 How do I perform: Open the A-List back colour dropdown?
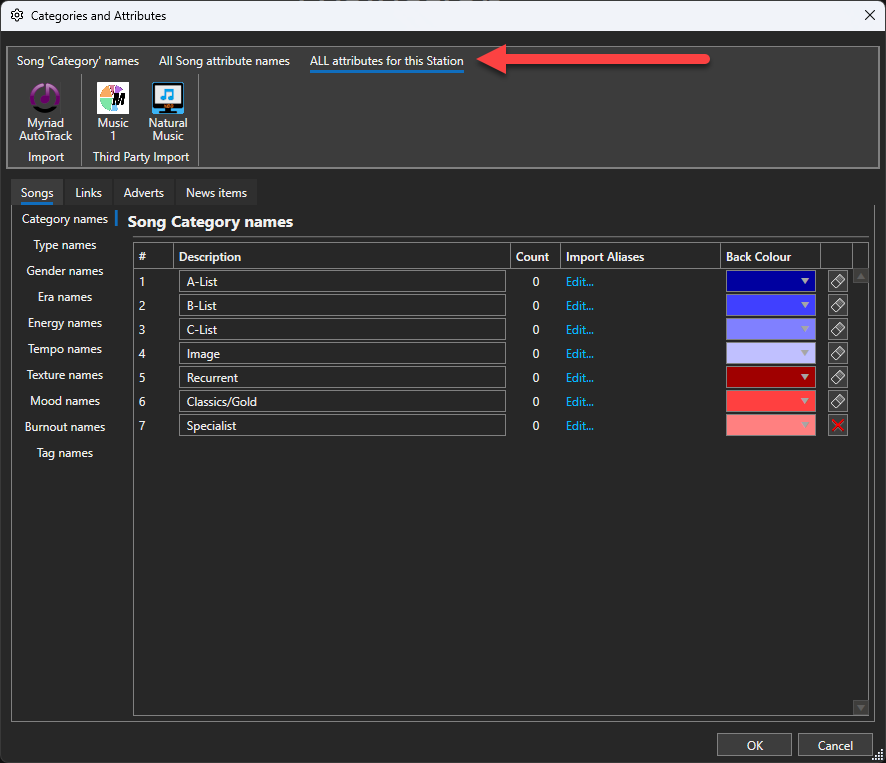point(804,282)
